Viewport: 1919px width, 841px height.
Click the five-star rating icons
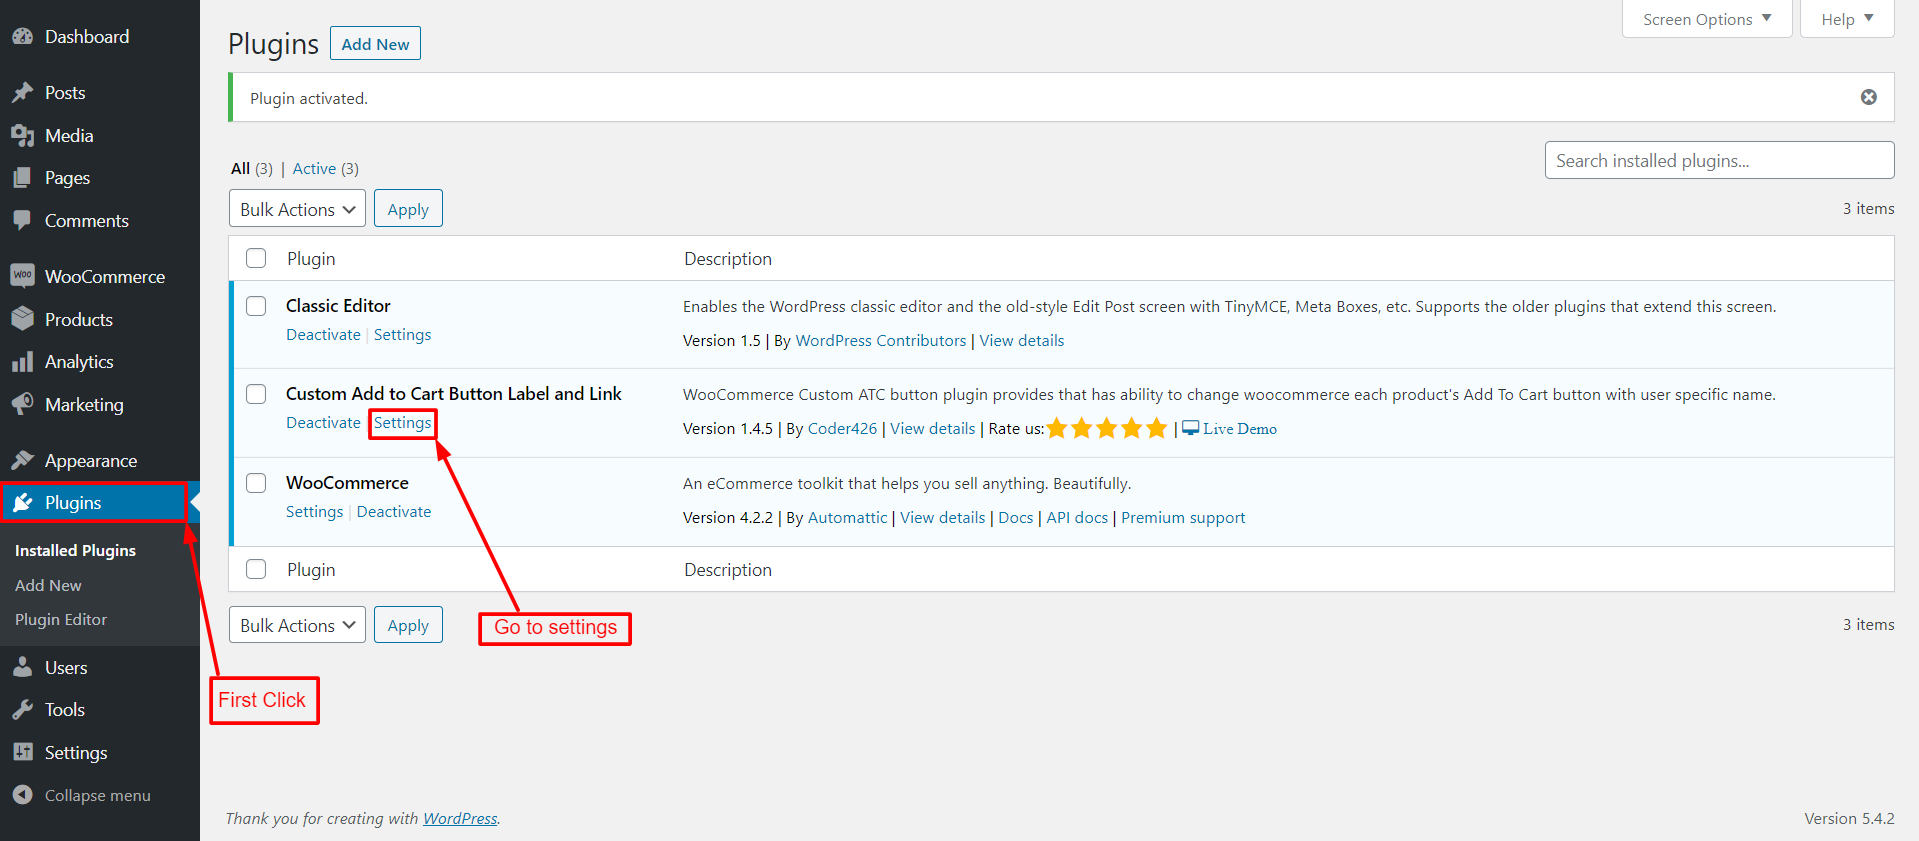1107,428
